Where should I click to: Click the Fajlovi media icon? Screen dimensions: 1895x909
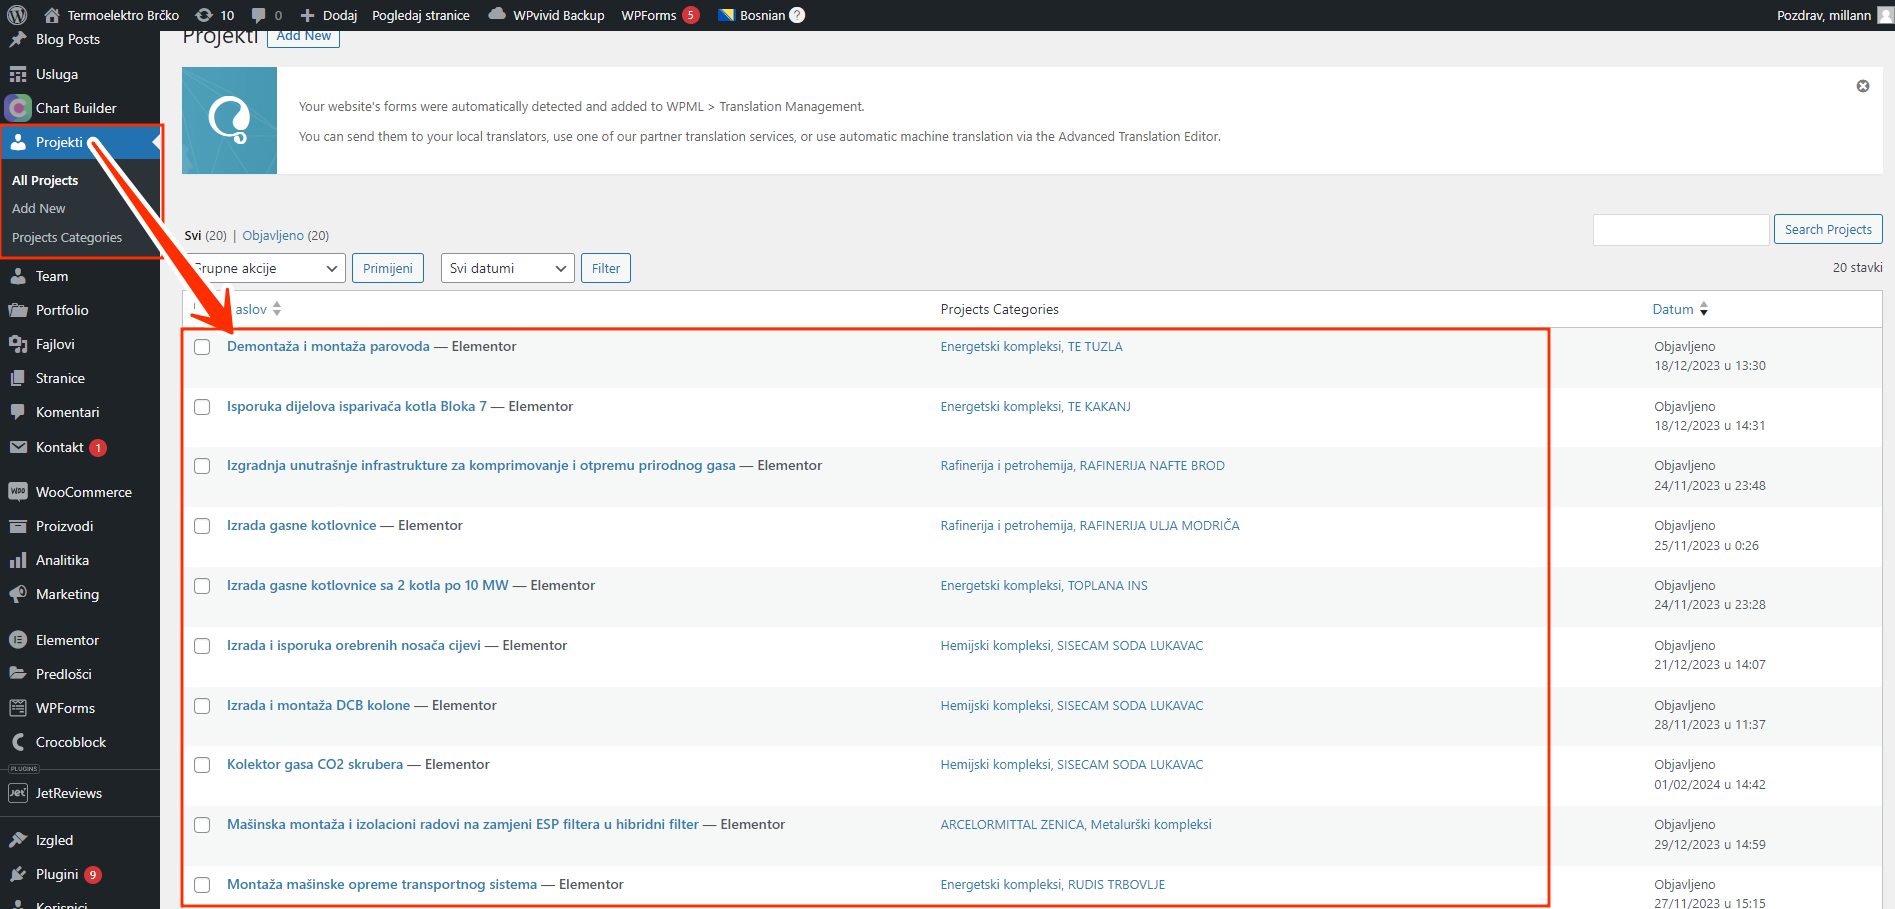tap(18, 344)
